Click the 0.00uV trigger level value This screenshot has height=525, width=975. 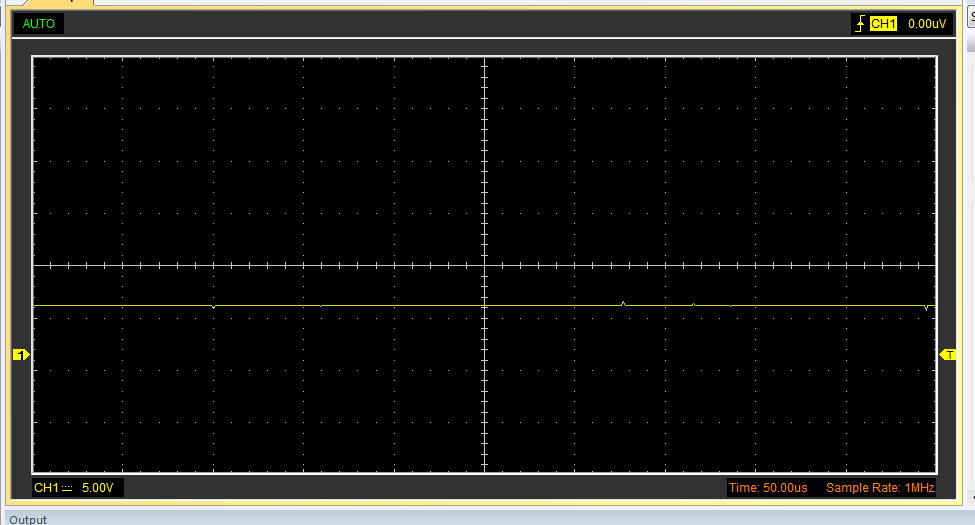[926, 24]
